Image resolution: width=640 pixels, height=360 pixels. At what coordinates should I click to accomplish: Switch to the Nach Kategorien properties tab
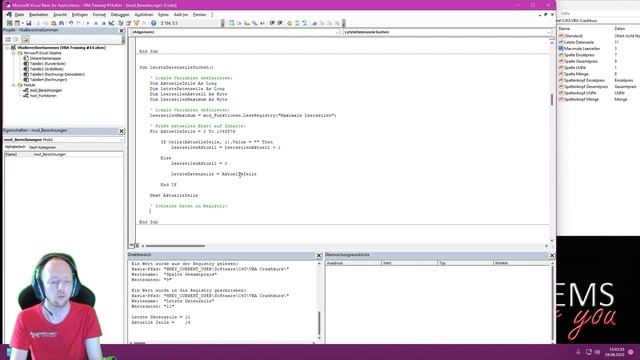point(42,147)
